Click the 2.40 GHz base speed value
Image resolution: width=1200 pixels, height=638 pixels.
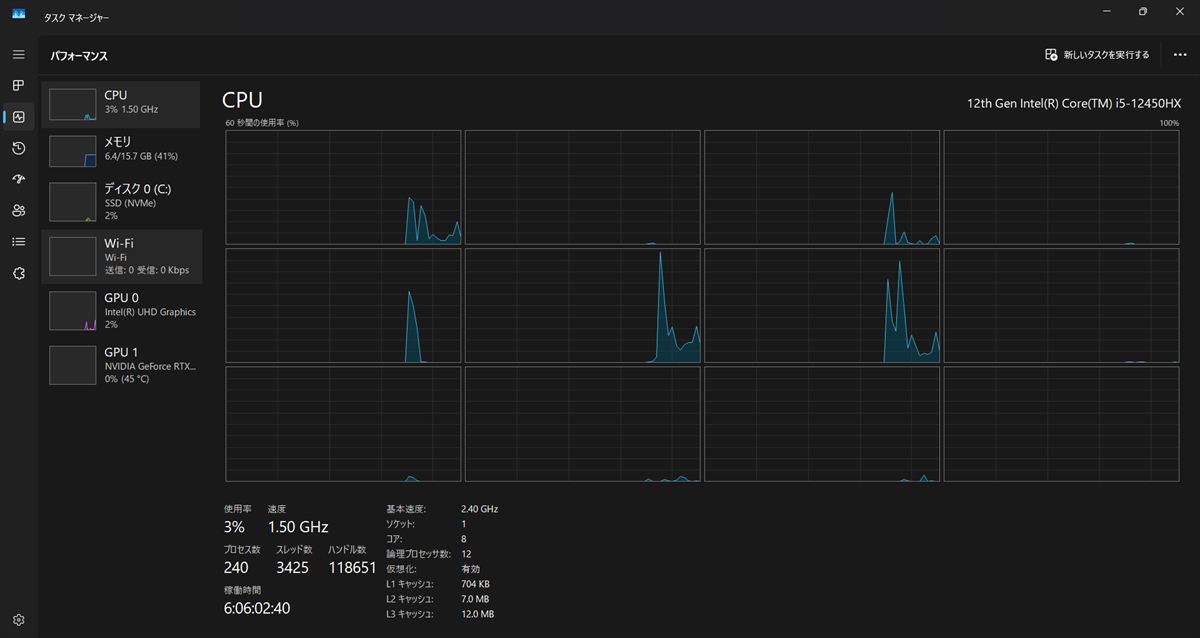coord(480,509)
